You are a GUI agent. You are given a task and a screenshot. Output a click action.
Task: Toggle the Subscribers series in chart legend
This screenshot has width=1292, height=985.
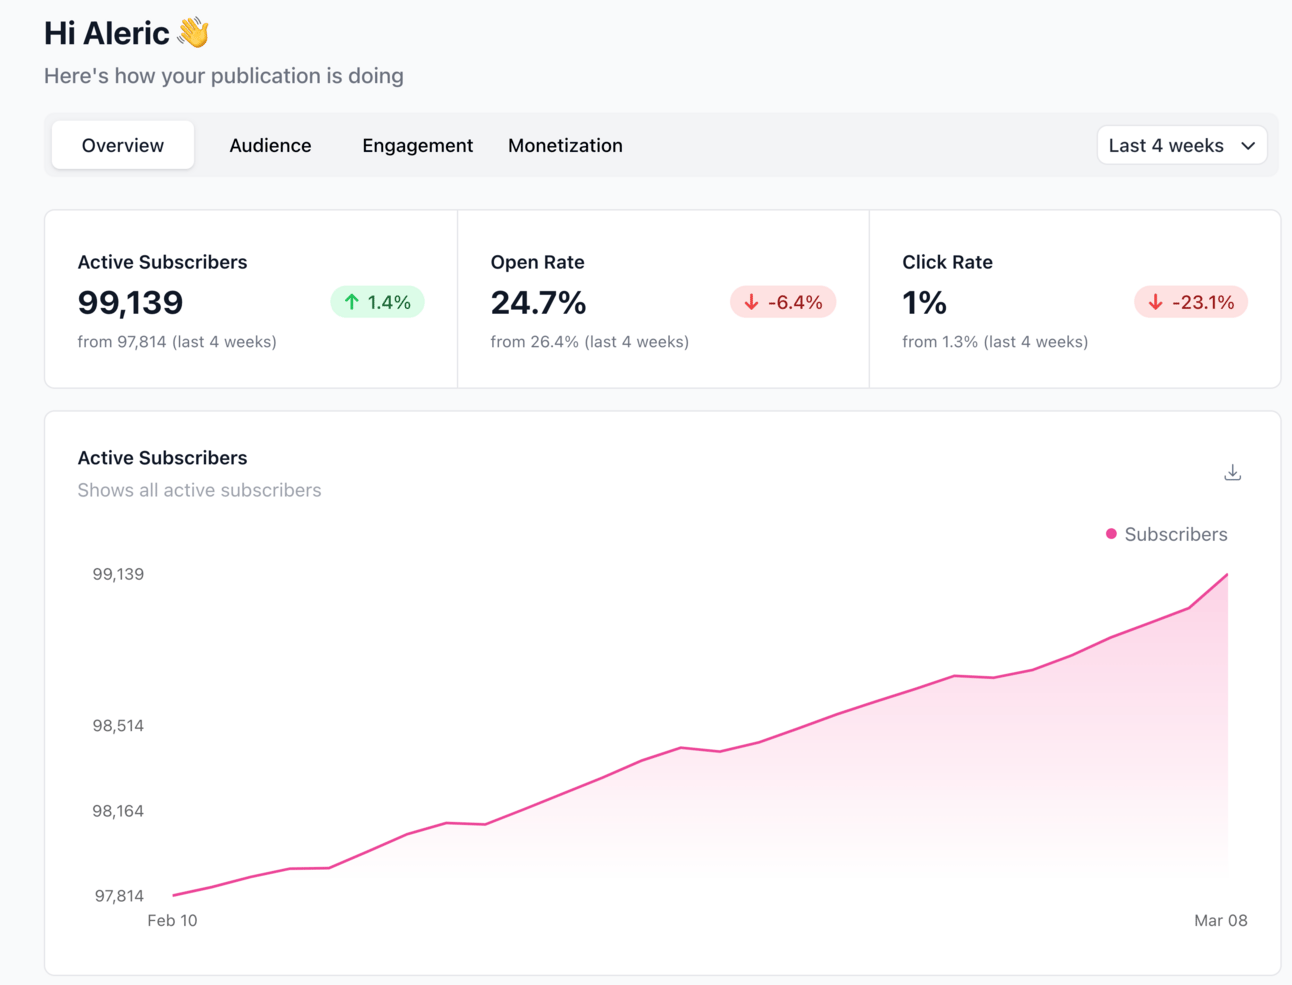[x=1166, y=534]
